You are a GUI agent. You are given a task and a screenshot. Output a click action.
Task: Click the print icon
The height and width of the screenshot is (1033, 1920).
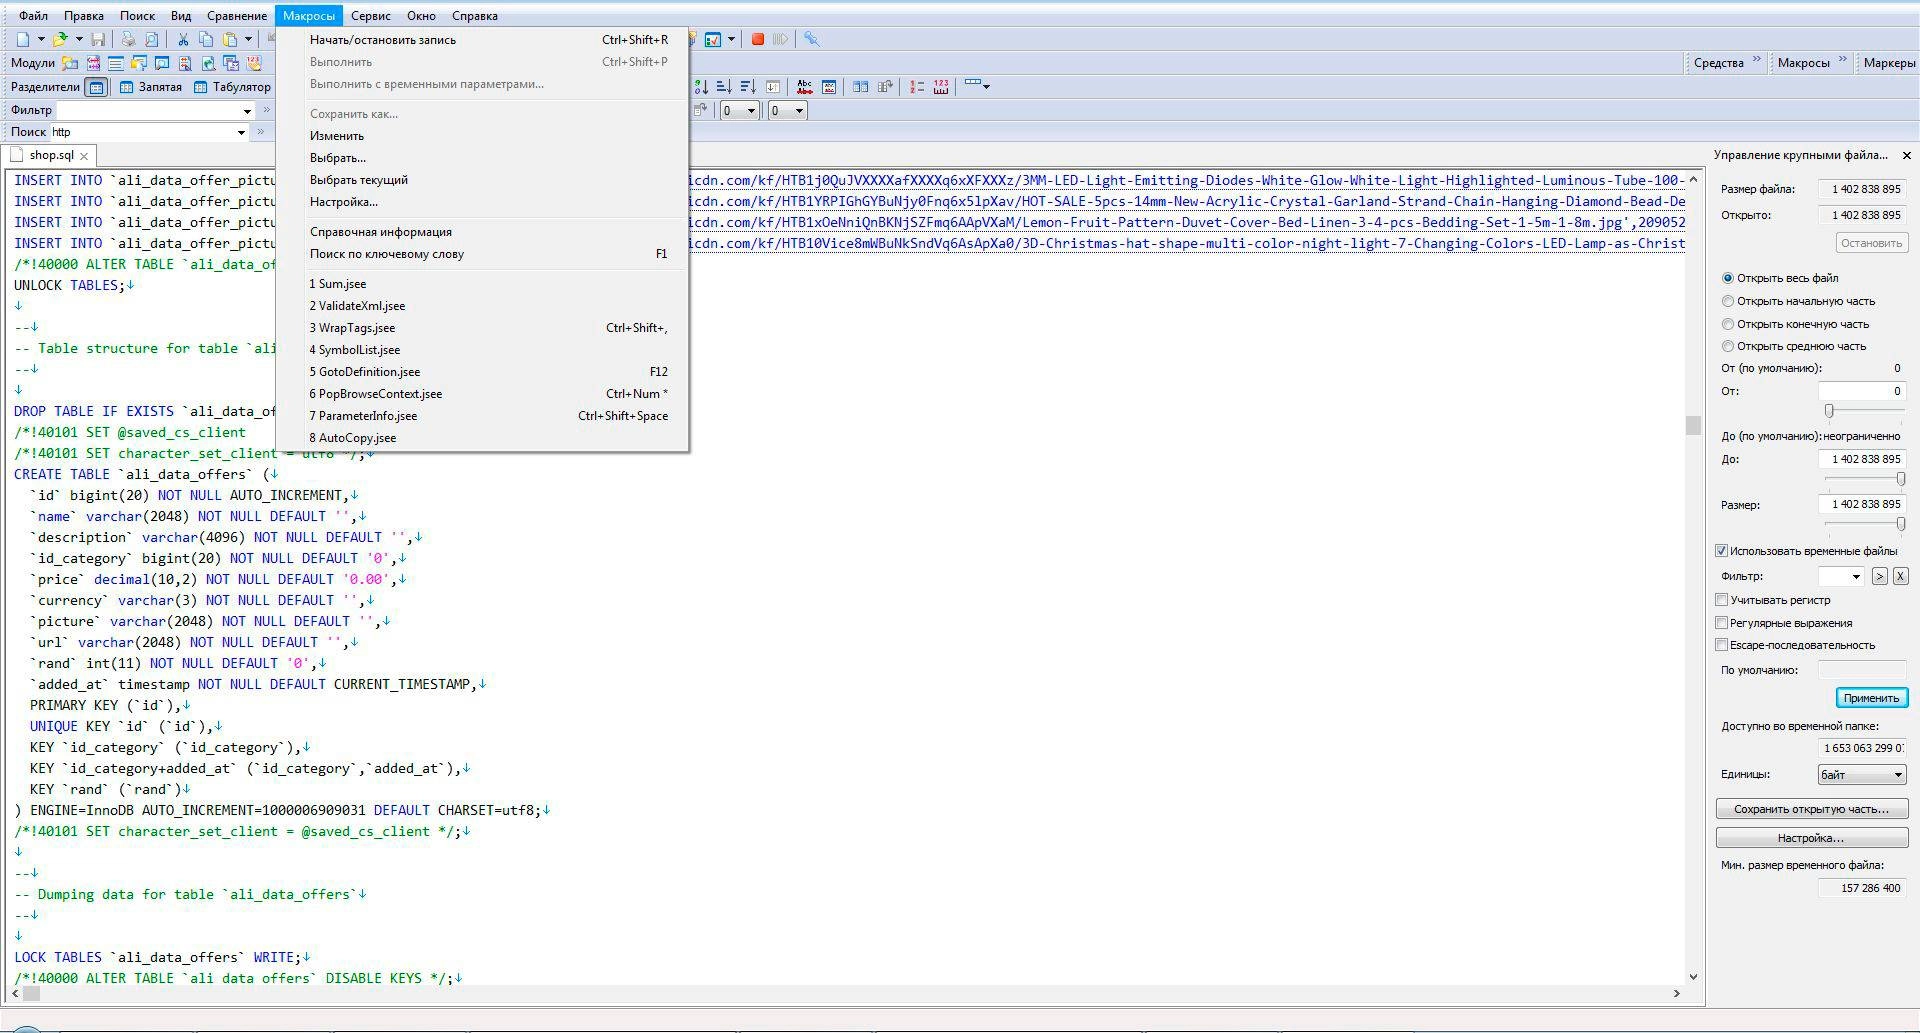pyautogui.click(x=128, y=39)
